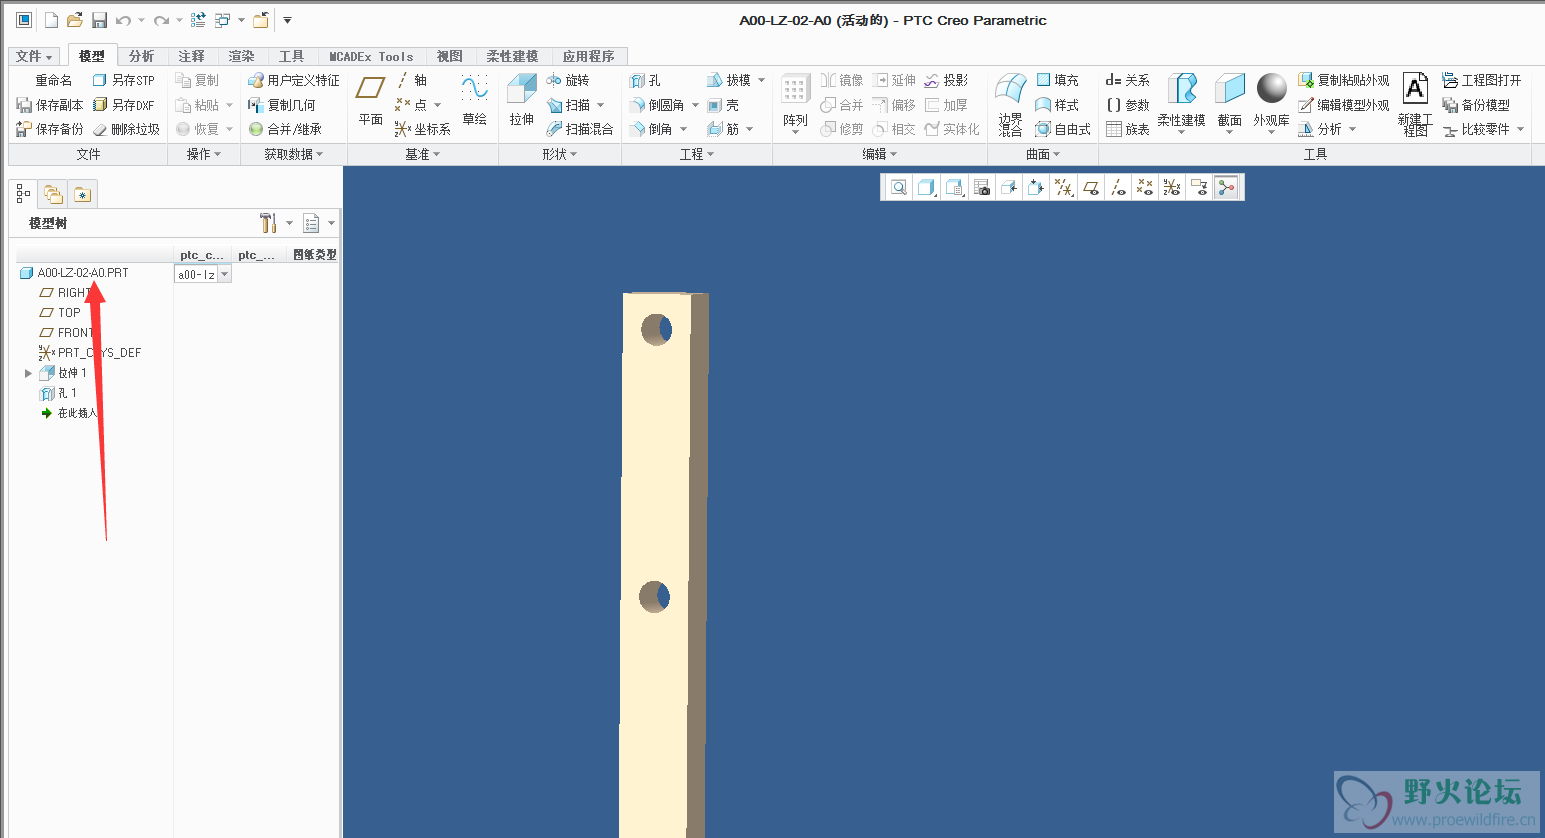Create a datum 平面 (Plane)
Viewport: 1545px width, 838px height.
click(x=371, y=100)
